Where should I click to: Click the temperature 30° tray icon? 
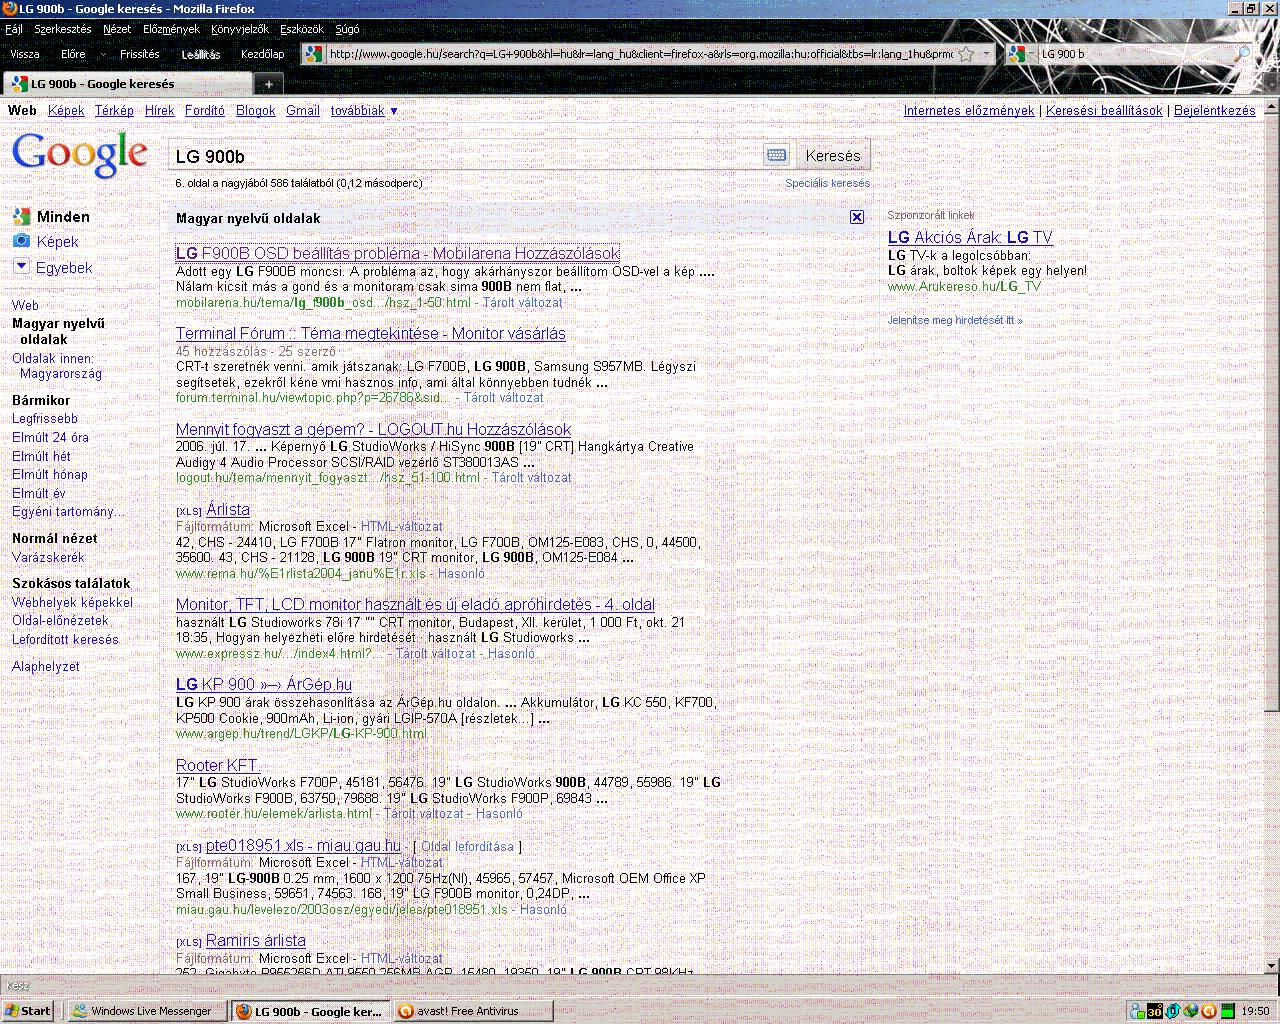click(x=1155, y=1011)
